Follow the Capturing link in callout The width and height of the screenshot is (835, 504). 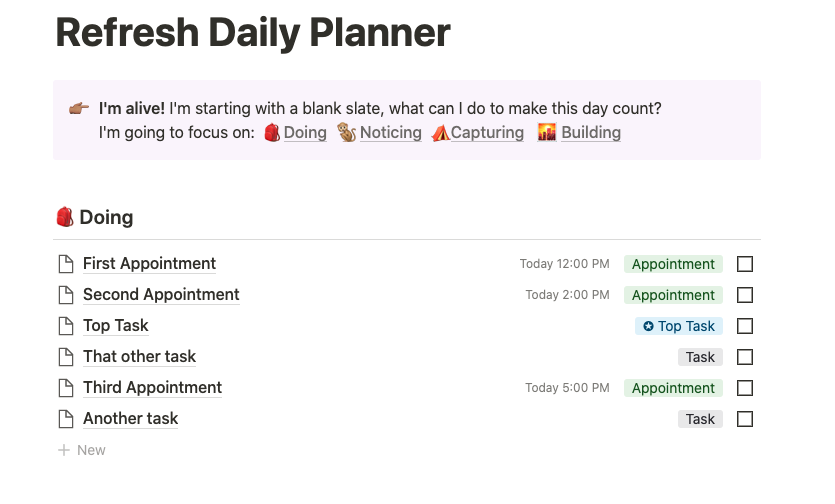tap(487, 133)
